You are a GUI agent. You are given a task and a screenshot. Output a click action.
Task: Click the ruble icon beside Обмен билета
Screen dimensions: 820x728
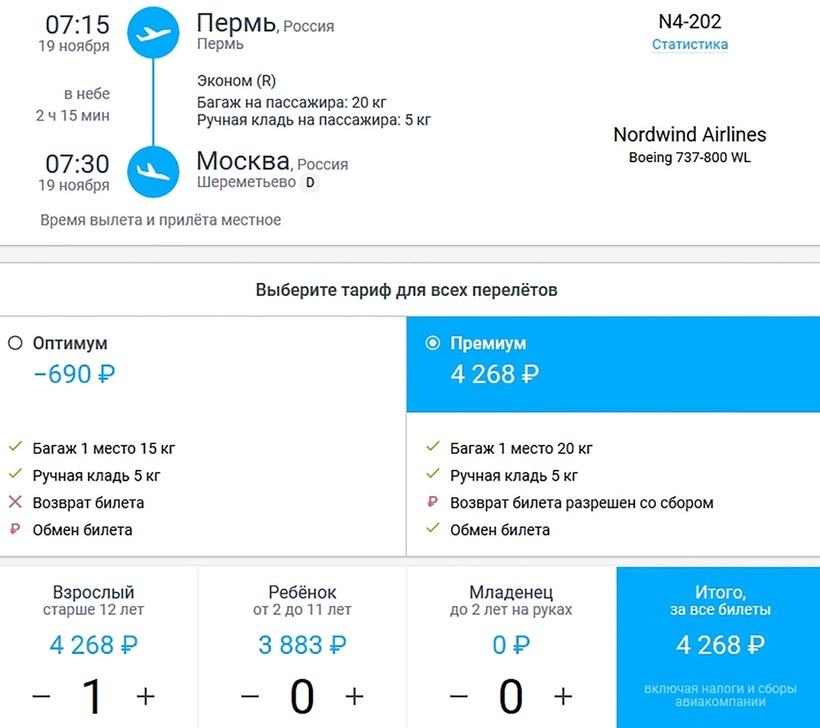(x=15, y=530)
